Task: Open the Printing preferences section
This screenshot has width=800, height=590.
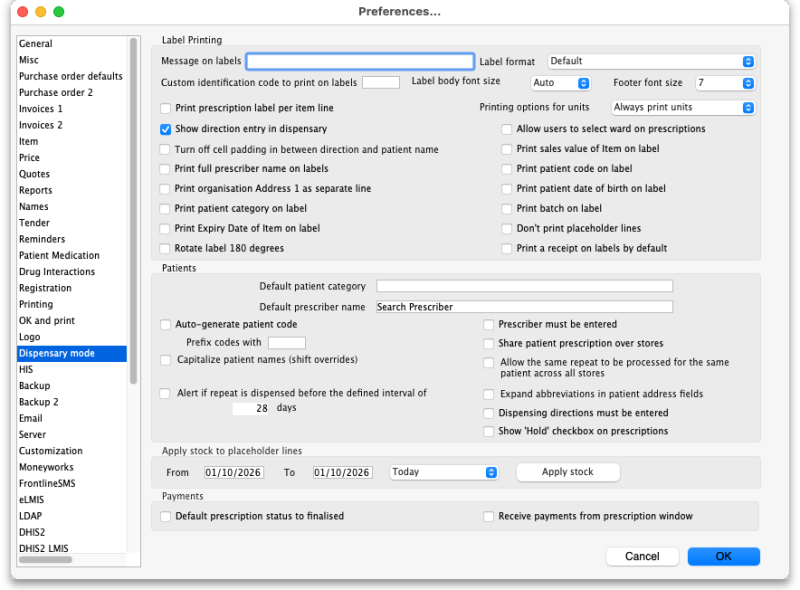Action: 71,305
